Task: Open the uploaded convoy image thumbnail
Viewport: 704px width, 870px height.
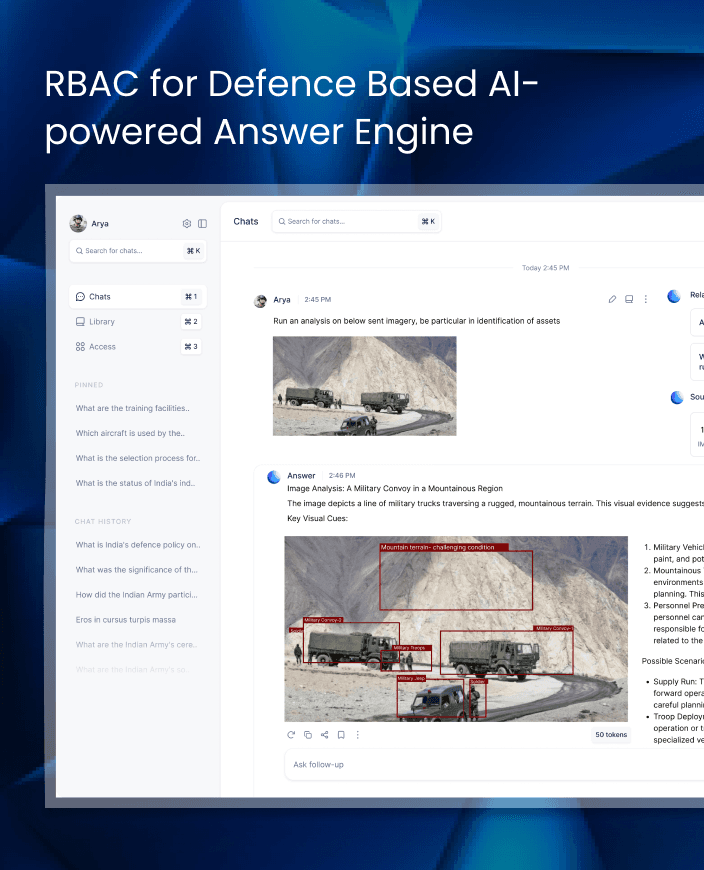Action: pyautogui.click(x=364, y=386)
